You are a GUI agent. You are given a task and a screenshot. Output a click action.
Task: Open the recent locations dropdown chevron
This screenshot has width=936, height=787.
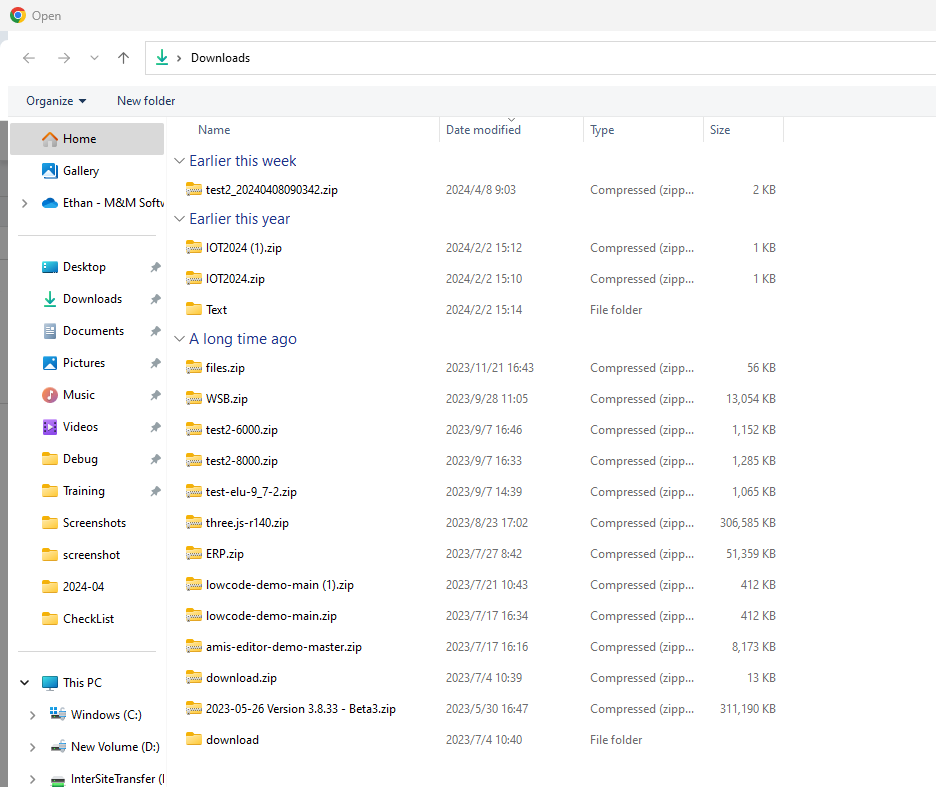point(94,58)
